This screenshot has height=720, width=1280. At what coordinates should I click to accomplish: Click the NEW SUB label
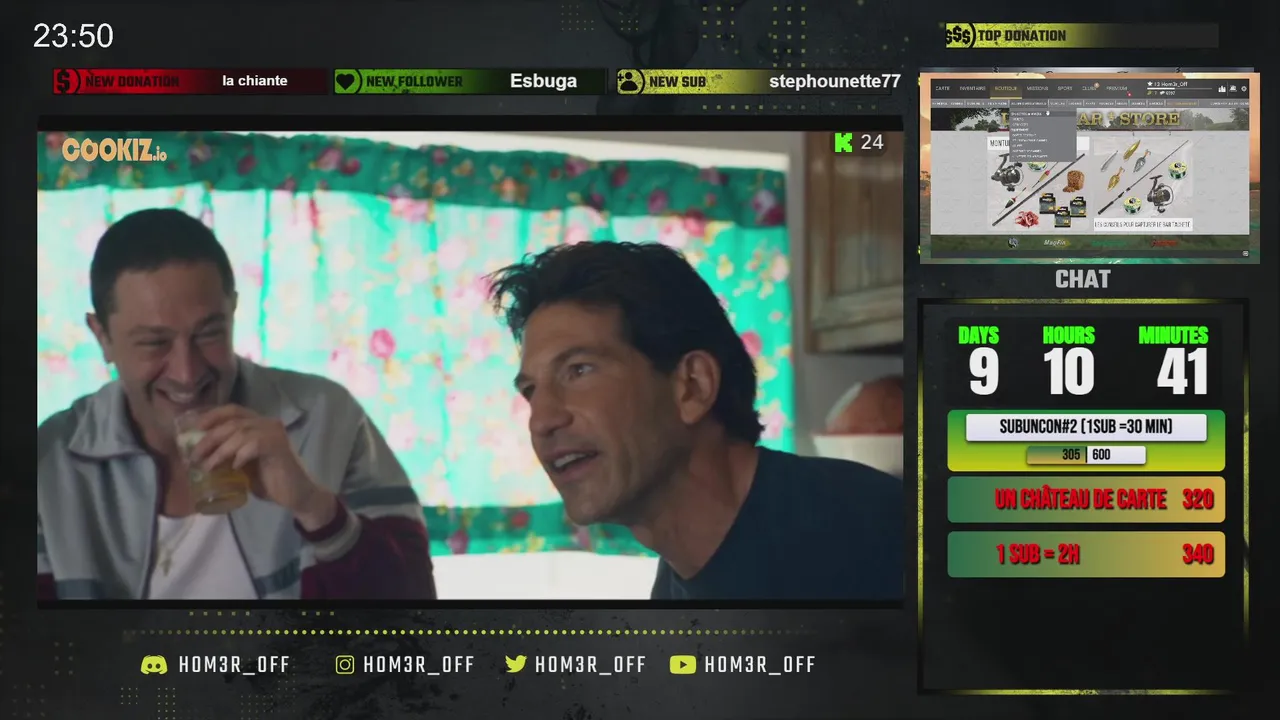click(x=677, y=81)
